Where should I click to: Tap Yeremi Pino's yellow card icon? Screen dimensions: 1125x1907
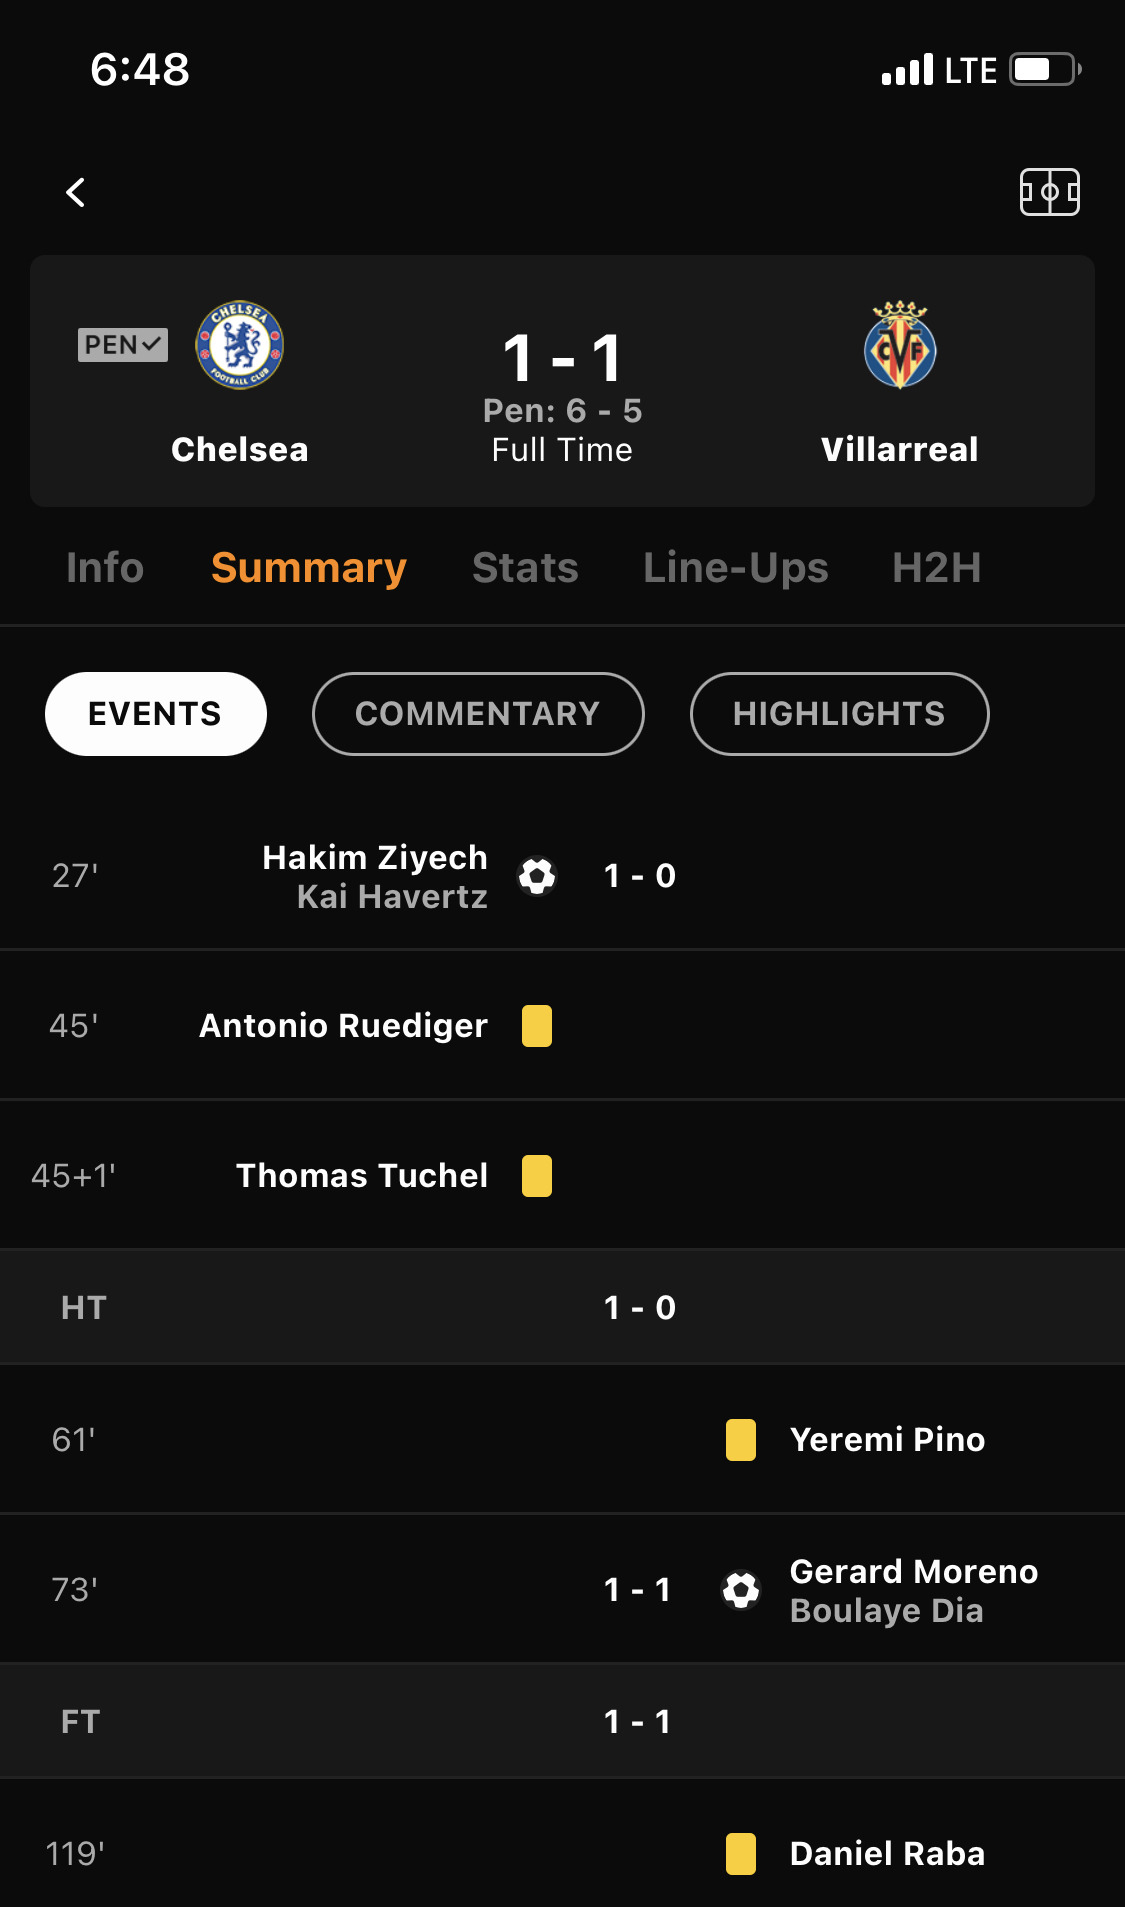point(741,1440)
